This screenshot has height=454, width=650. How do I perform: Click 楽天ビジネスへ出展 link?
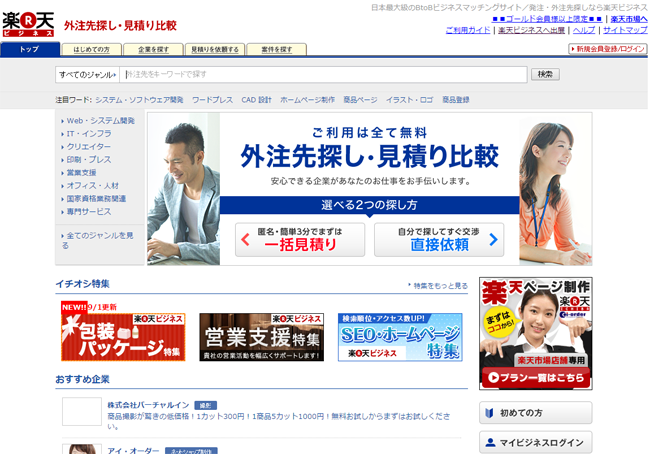(x=531, y=30)
